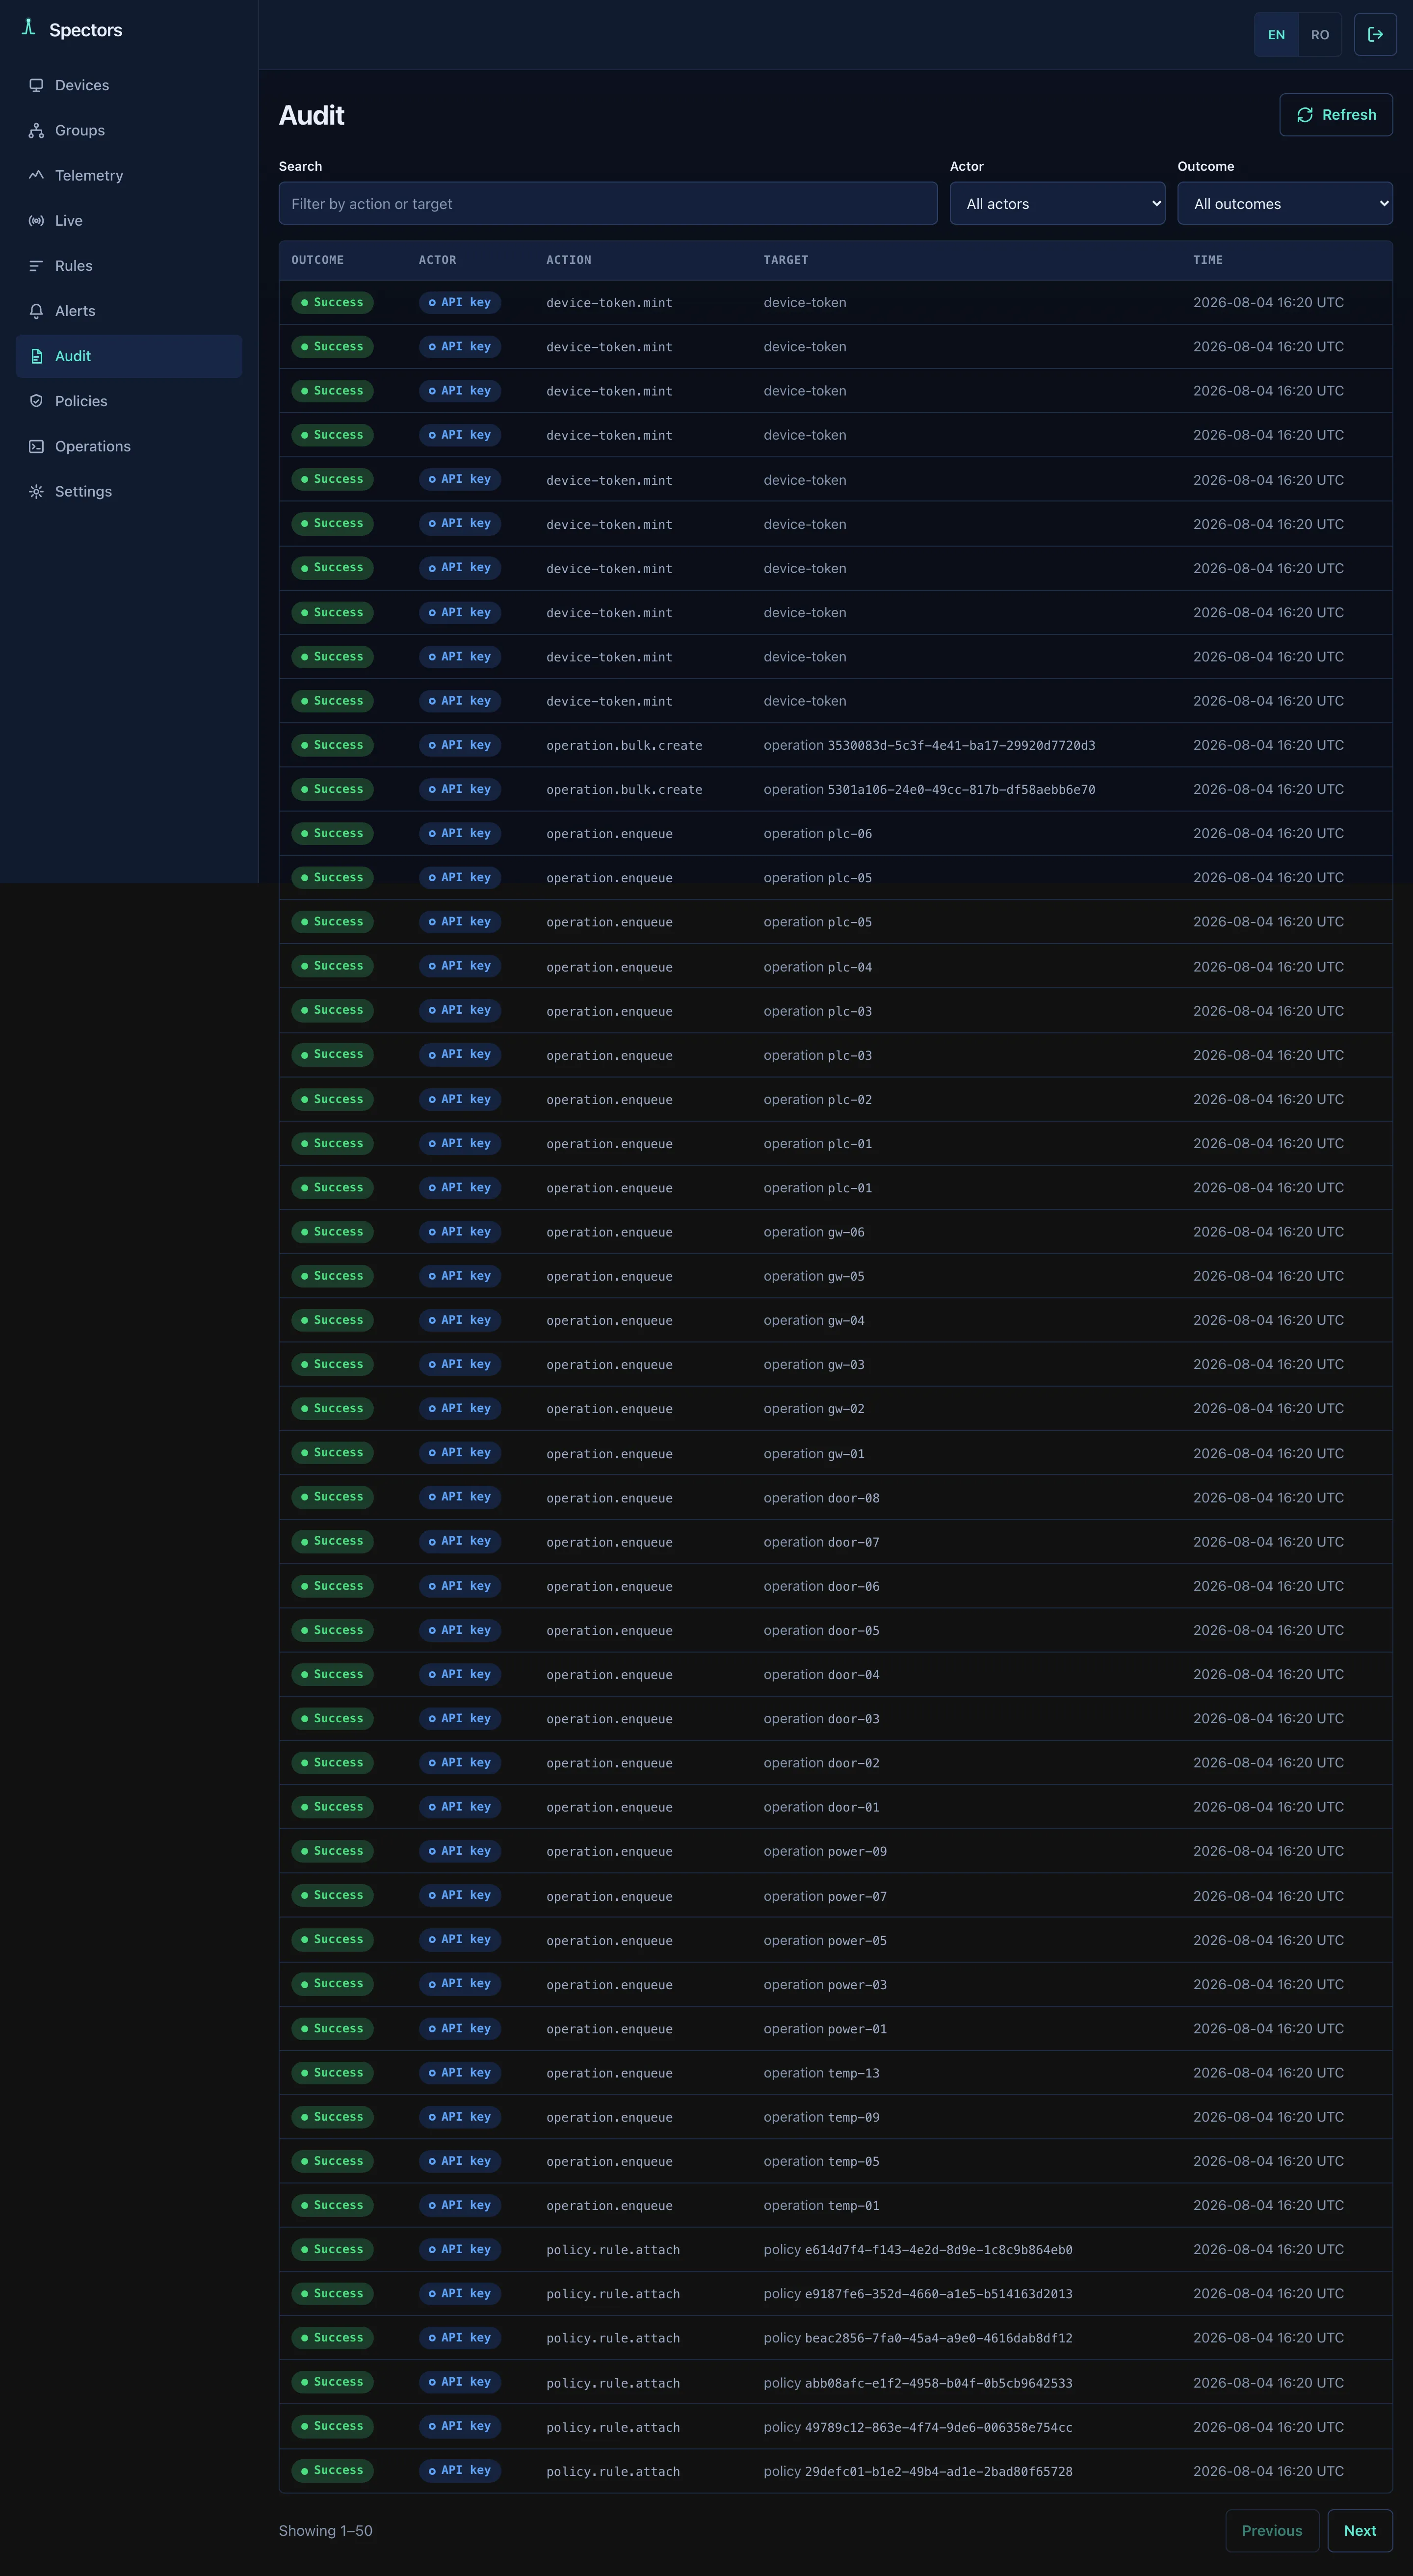This screenshot has width=1413, height=2576.
Task: Select the Audit menu item
Action: 129,356
